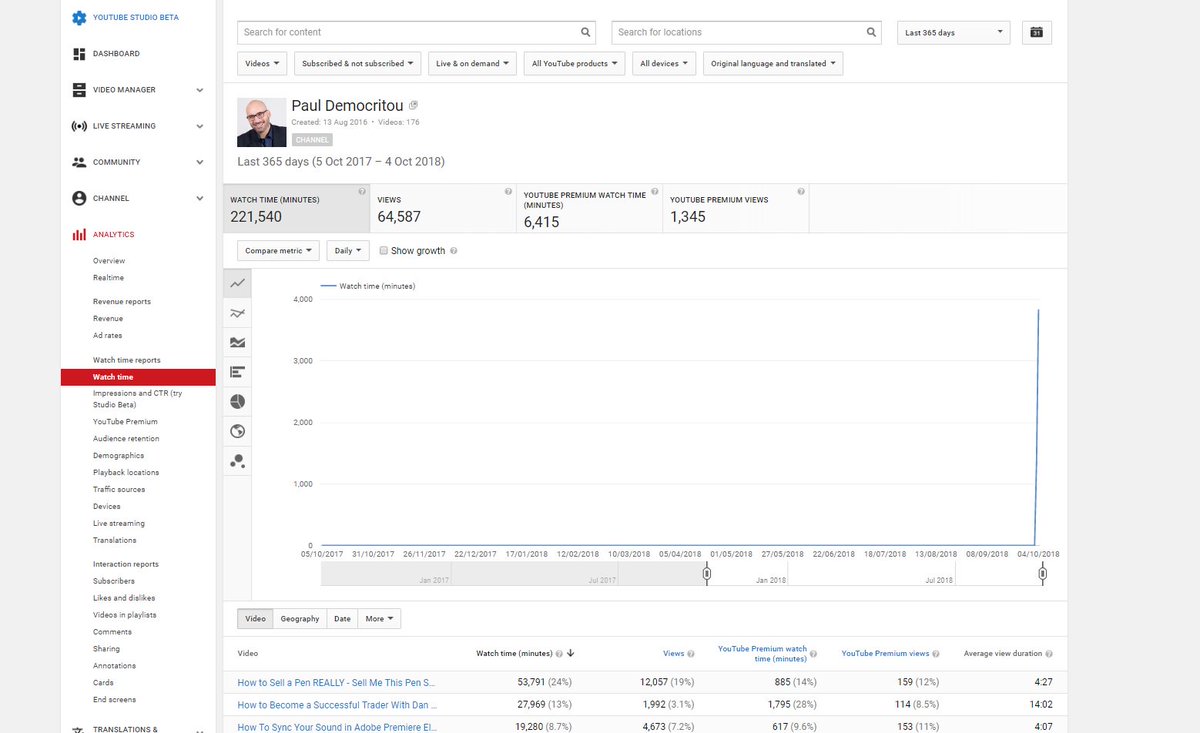
Task: Open the Subscribers report in the sidebar
Action: 114,581
